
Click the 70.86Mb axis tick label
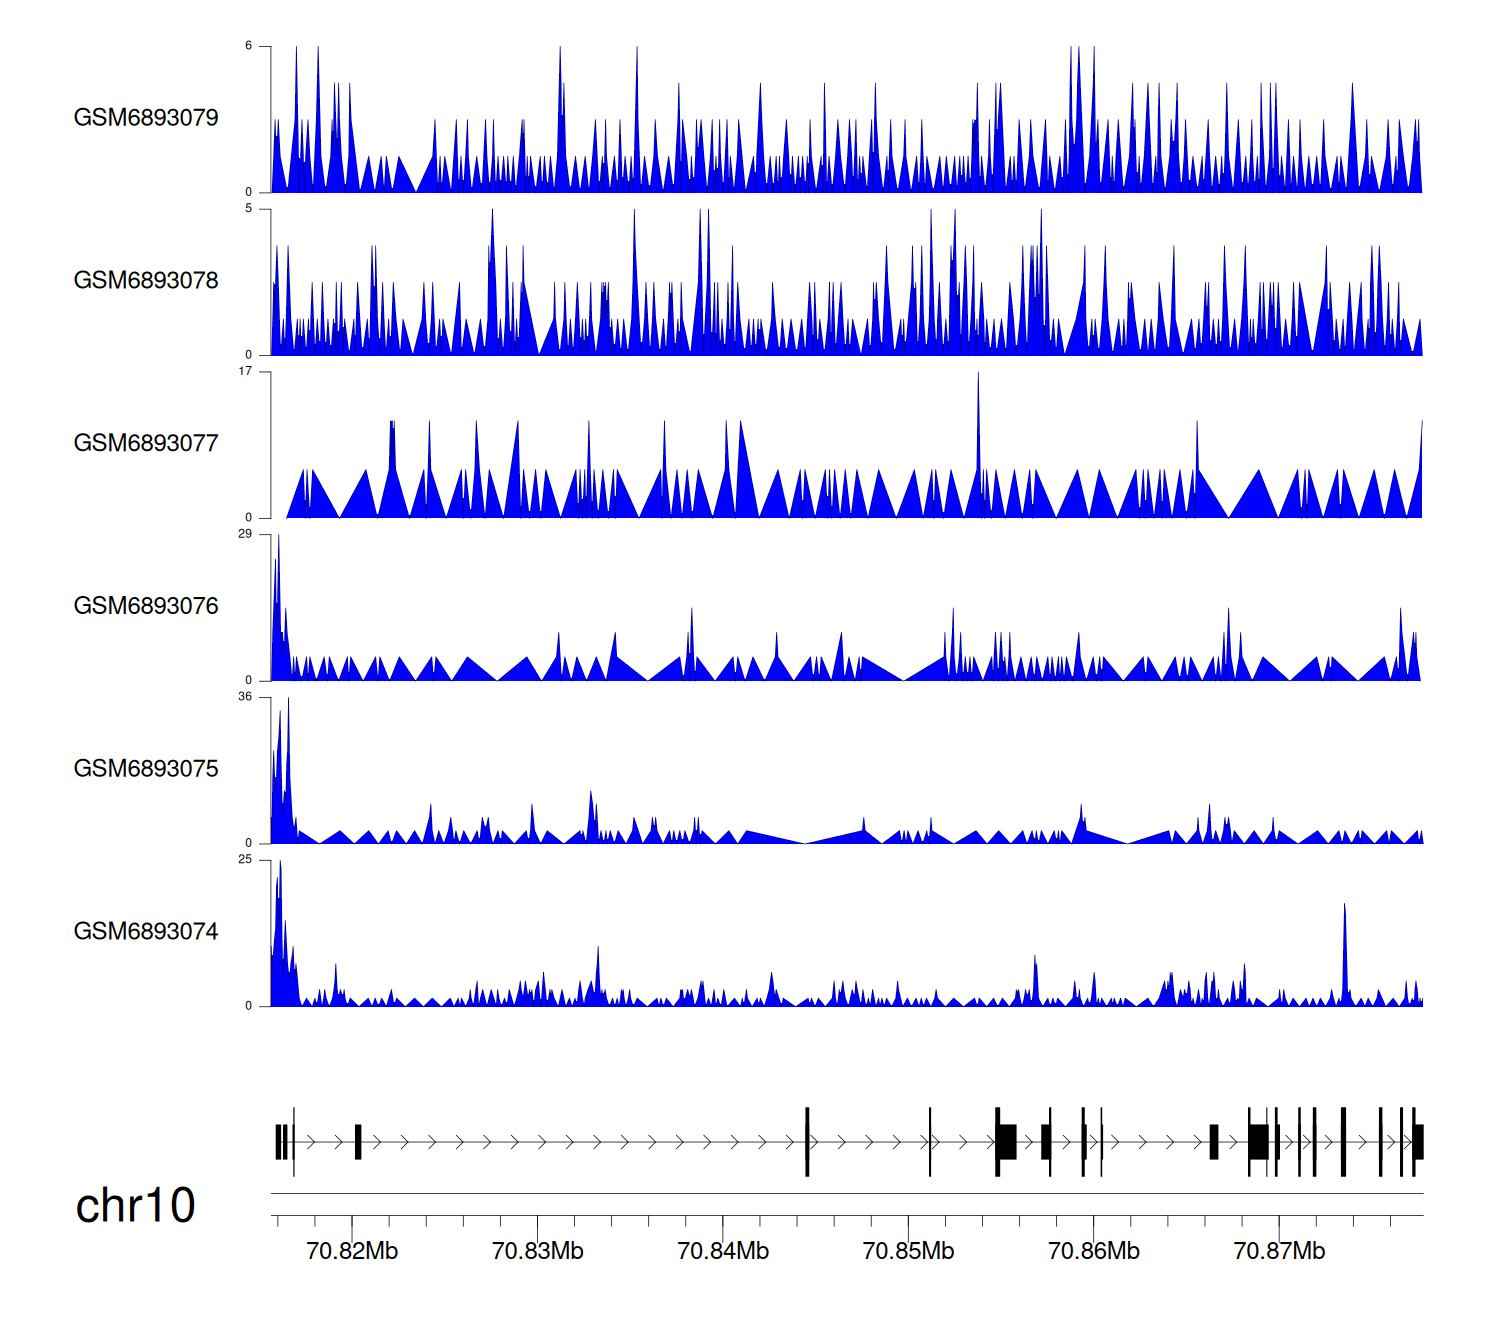click(x=1093, y=1252)
